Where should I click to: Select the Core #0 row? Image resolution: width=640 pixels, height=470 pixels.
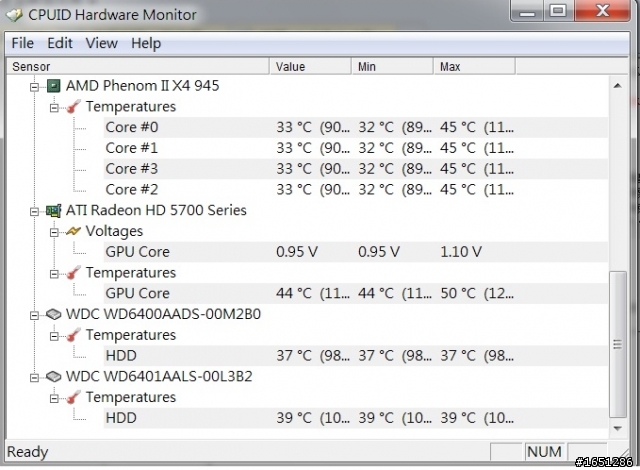click(356, 127)
